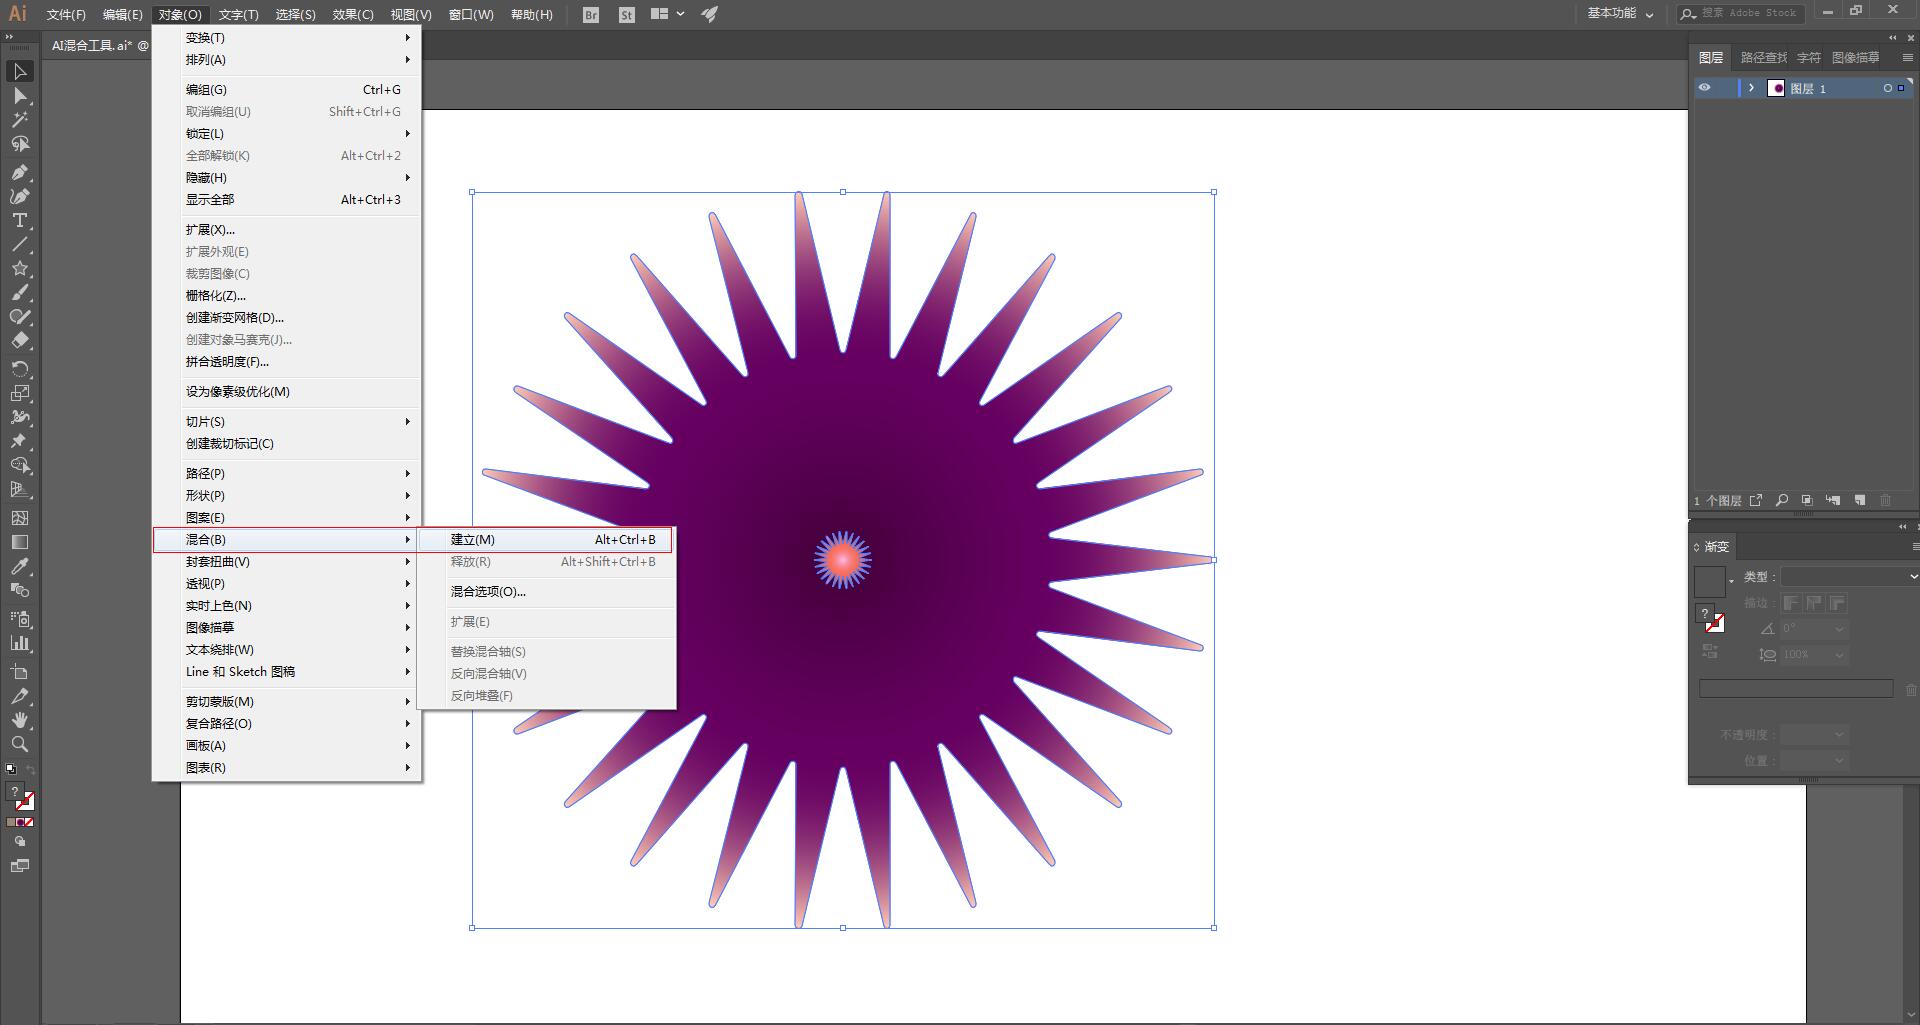The width and height of the screenshot is (1920, 1025).
Task: Open Bridge (Br) from top bar
Action: [591, 14]
